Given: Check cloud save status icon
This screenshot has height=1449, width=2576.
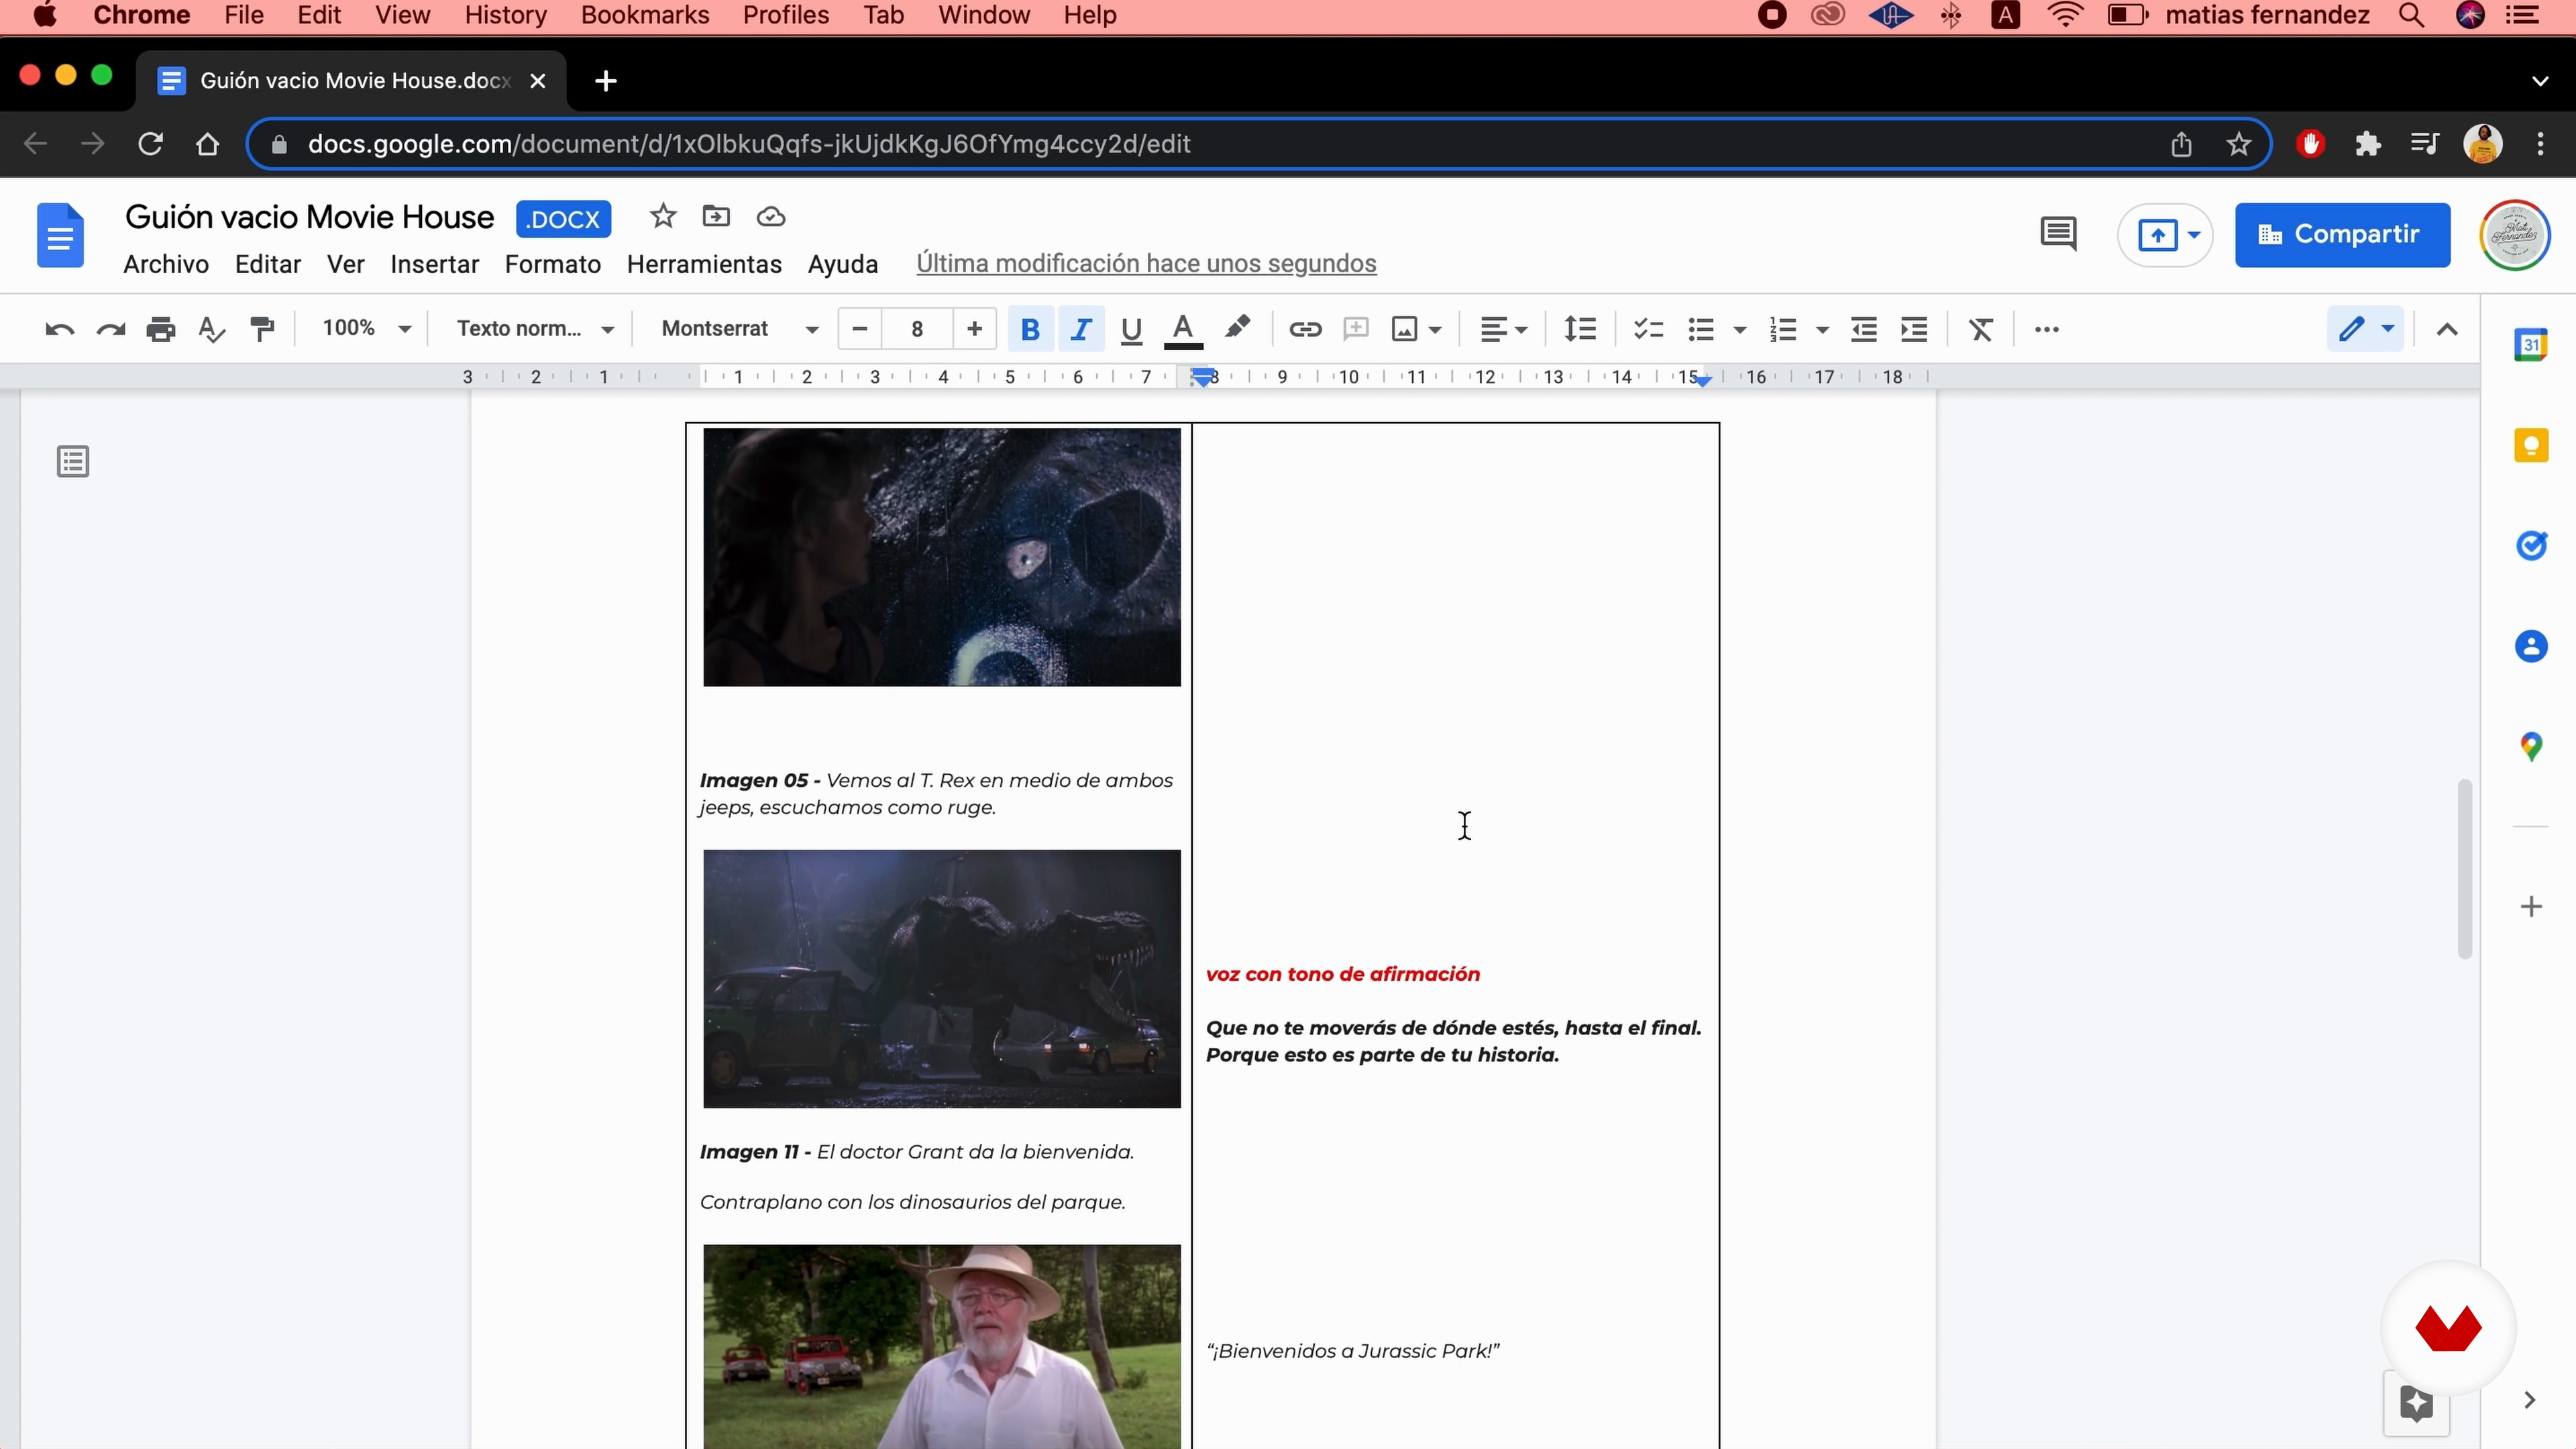Looking at the screenshot, I should coord(770,216).
